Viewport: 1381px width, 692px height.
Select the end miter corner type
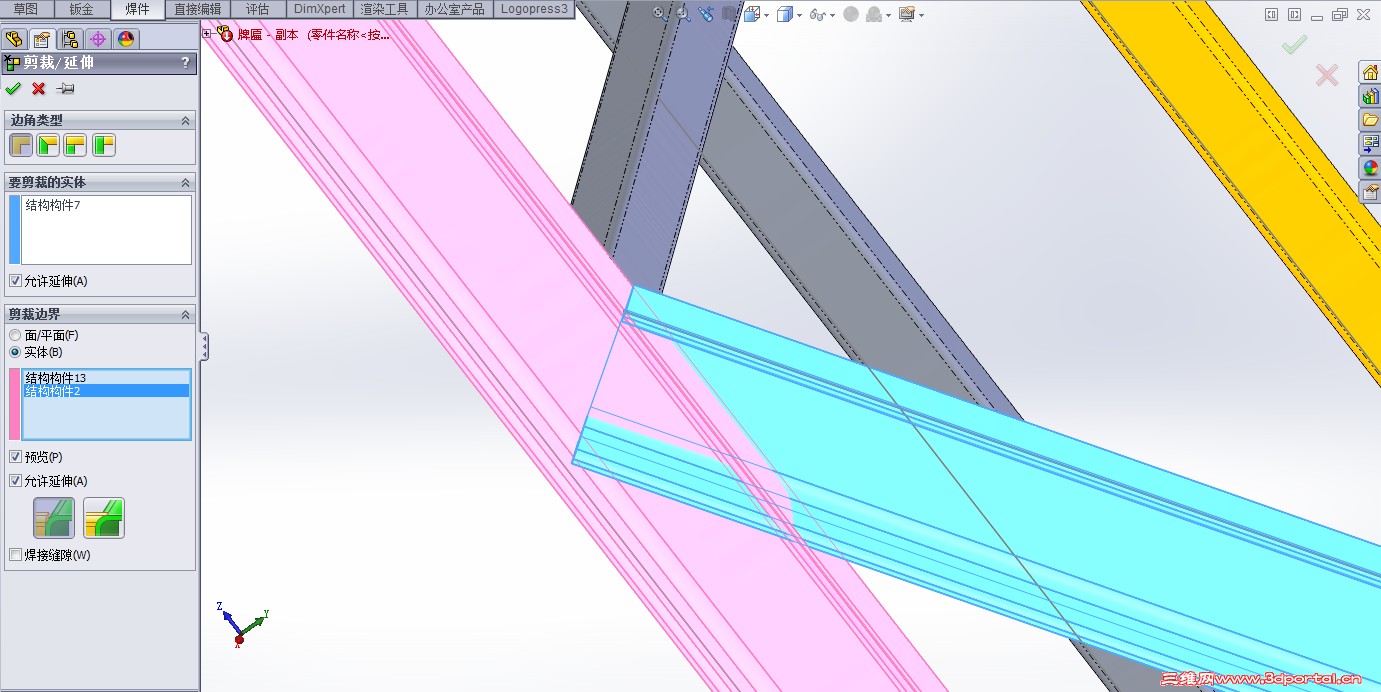[48, 146]
